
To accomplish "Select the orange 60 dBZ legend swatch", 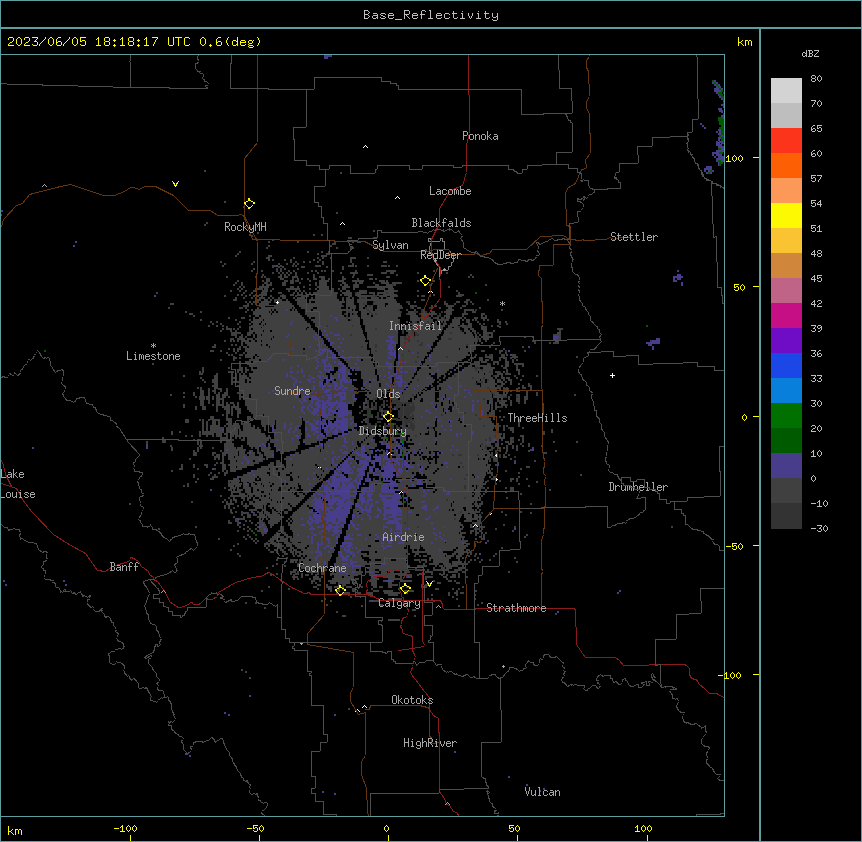I will [786, 165].
